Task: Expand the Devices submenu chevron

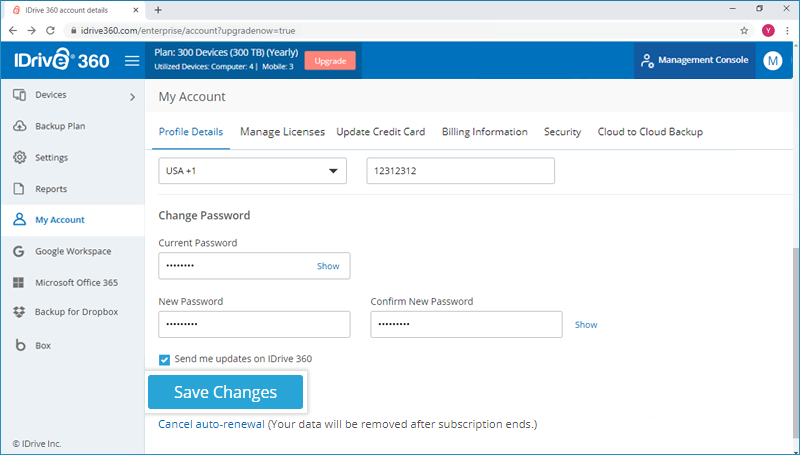Action: [x=132, y=97]
